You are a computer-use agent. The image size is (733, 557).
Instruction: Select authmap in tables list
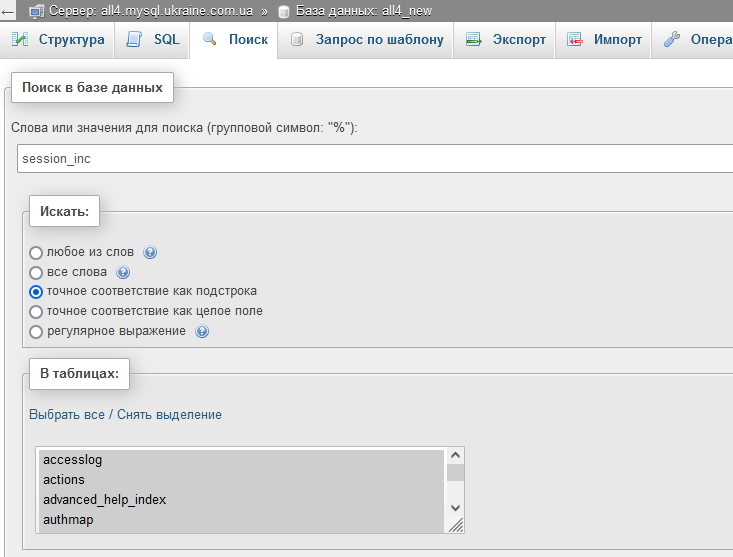tap(241, 520)
